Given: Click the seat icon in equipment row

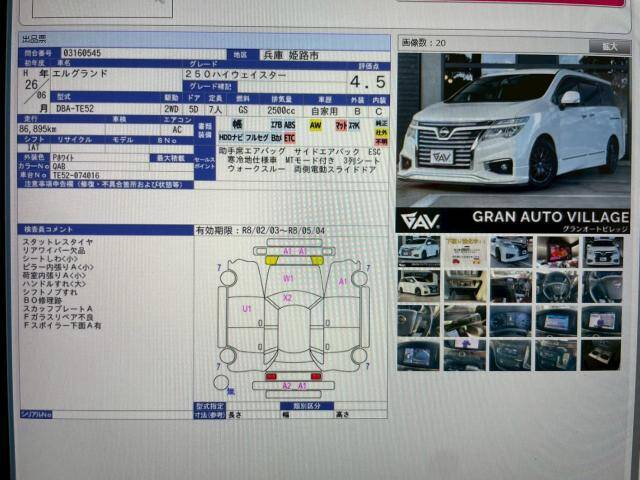Looking at the screenshot, I should pos(237,124).
